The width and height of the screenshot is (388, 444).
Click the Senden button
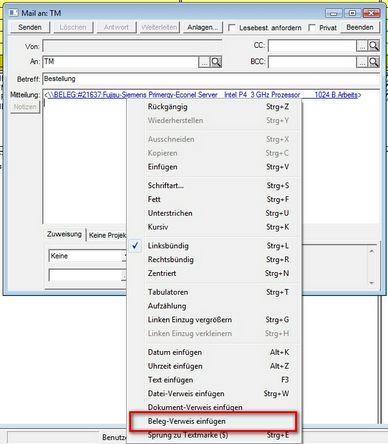tap(30, 27)
